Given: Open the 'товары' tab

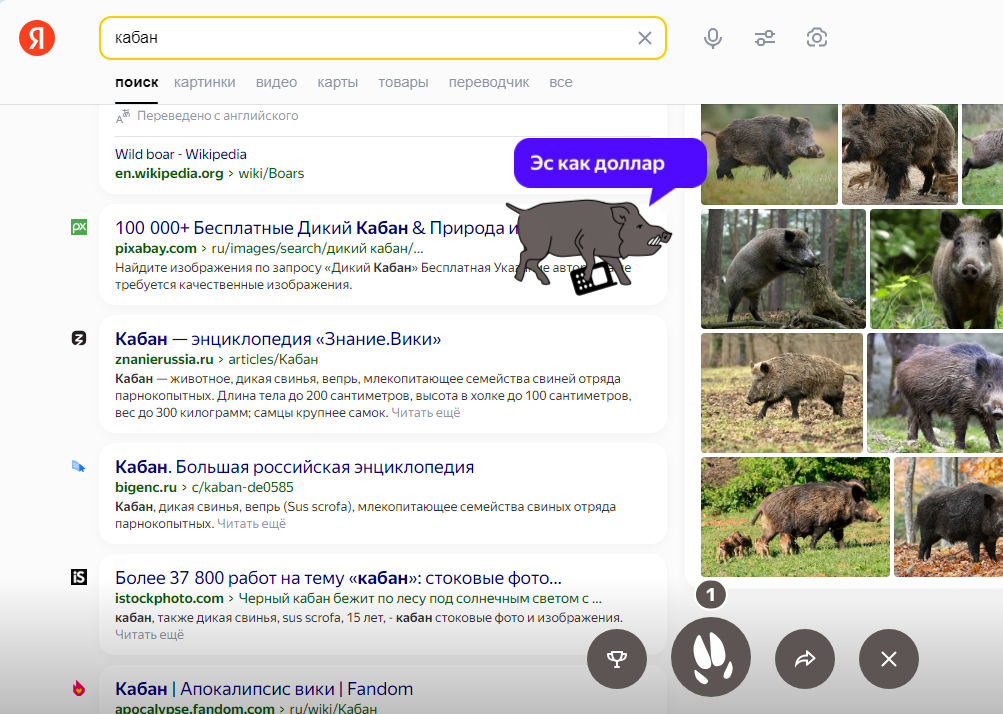Looking at the screenshot, I should (x=403, y=82).
